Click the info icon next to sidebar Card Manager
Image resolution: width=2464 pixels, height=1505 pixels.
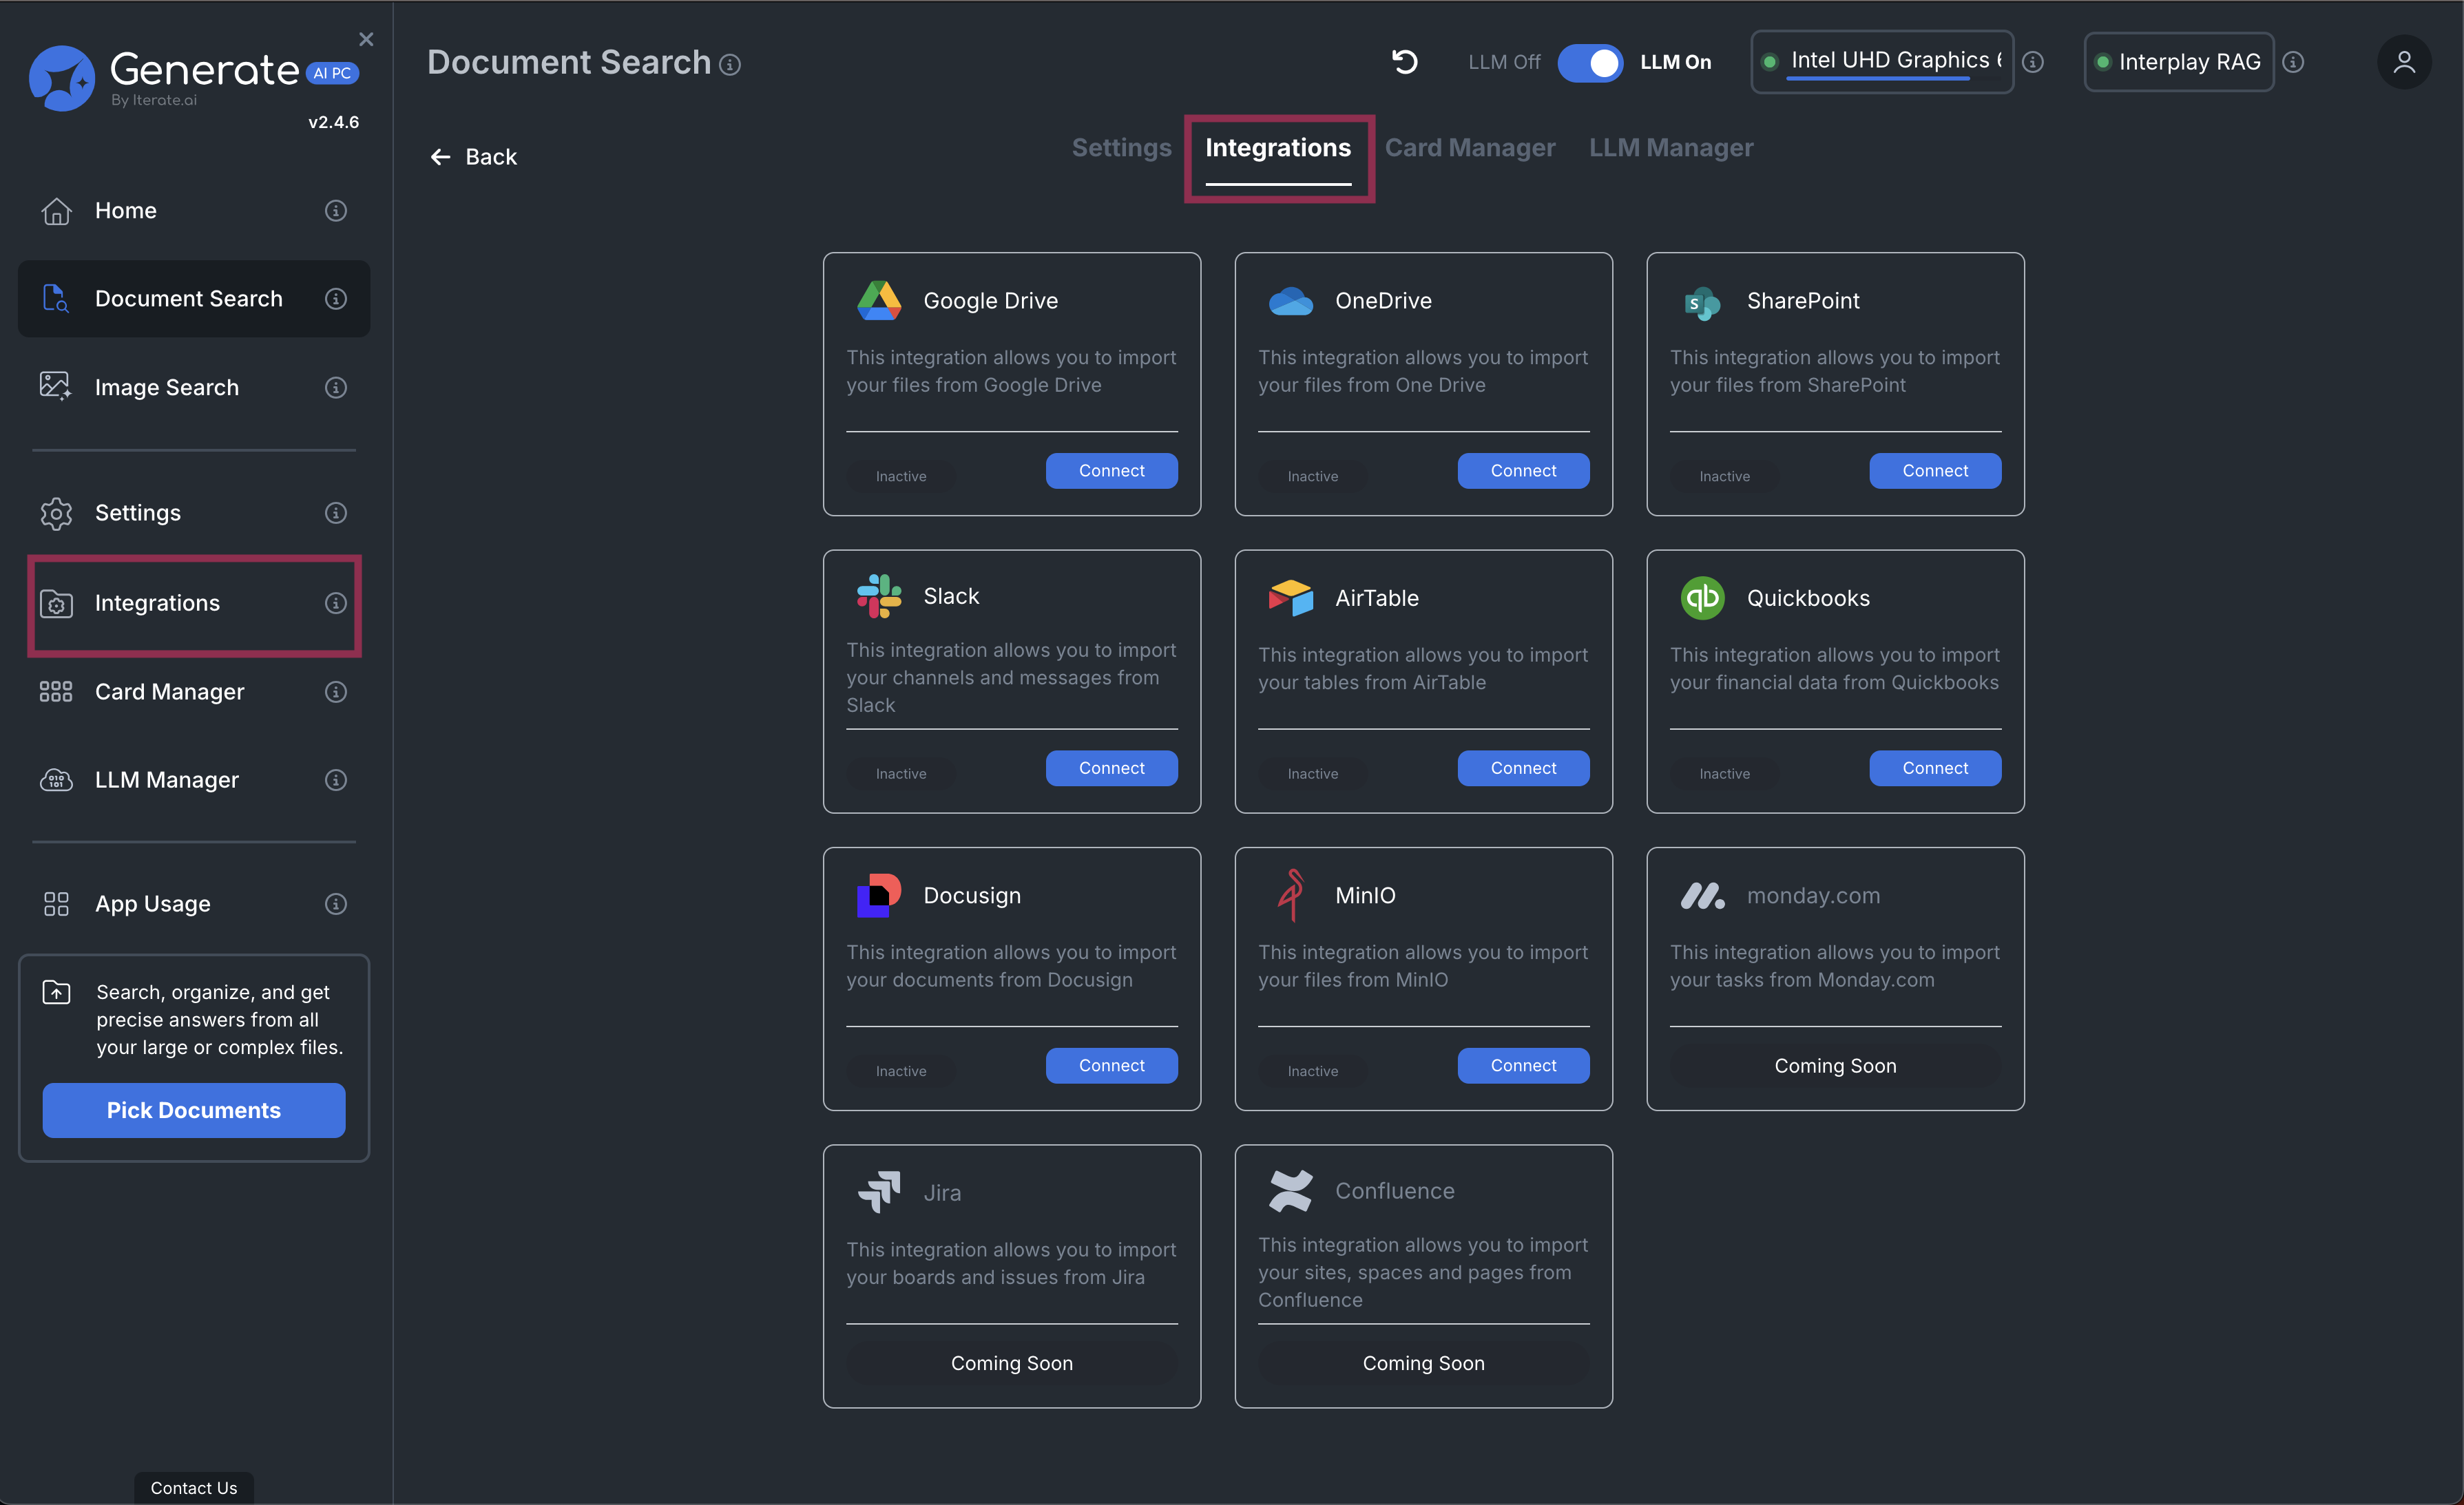point(336,691)
